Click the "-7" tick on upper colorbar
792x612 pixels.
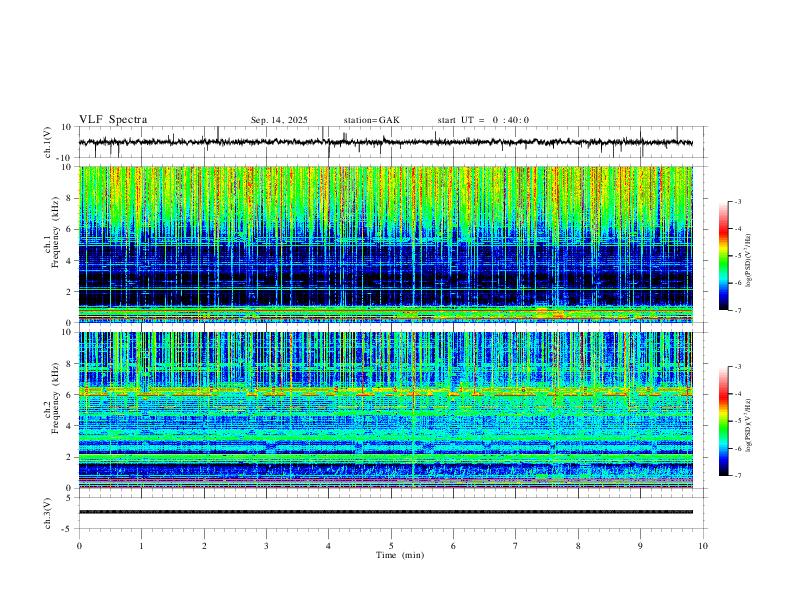pyautogui.click(x=738, y=310)
